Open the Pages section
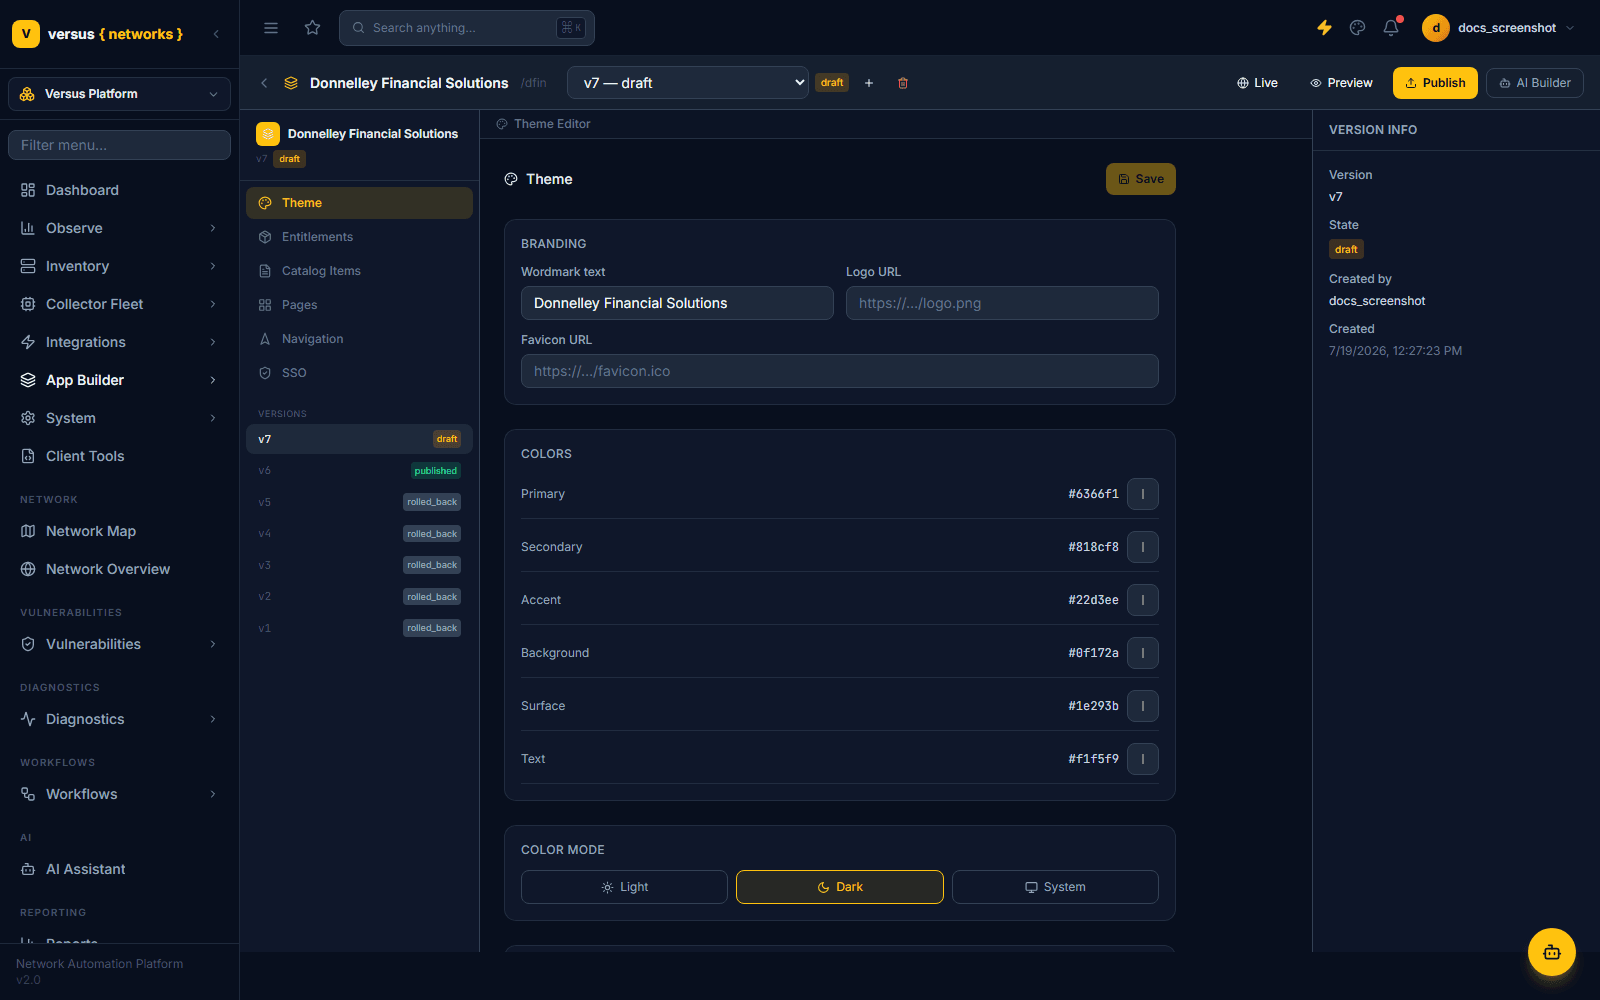 pos(359,305)
